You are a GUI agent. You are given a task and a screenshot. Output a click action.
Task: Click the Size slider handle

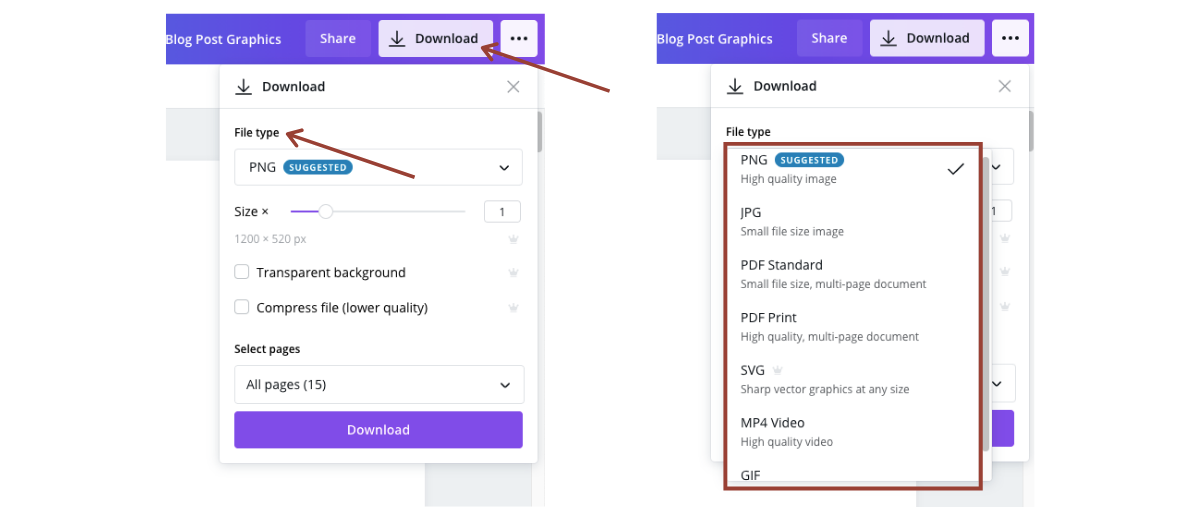tap(325, 211)
